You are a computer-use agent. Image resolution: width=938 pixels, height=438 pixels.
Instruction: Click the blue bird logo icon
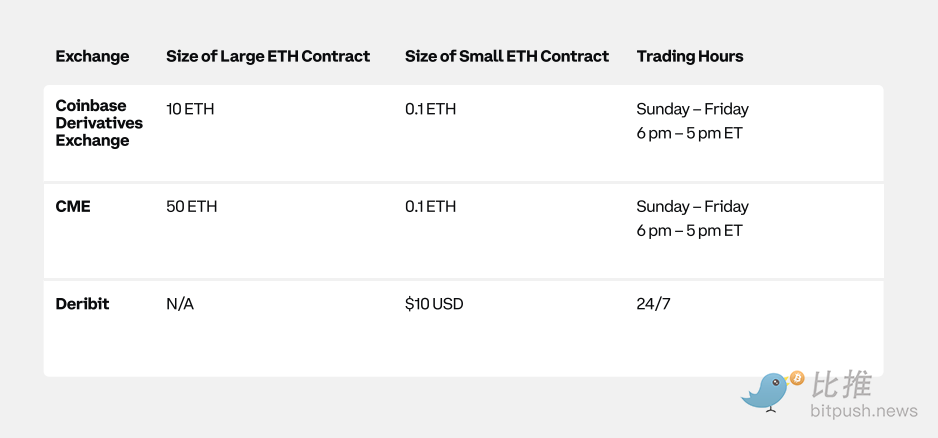tap(766, 392)
